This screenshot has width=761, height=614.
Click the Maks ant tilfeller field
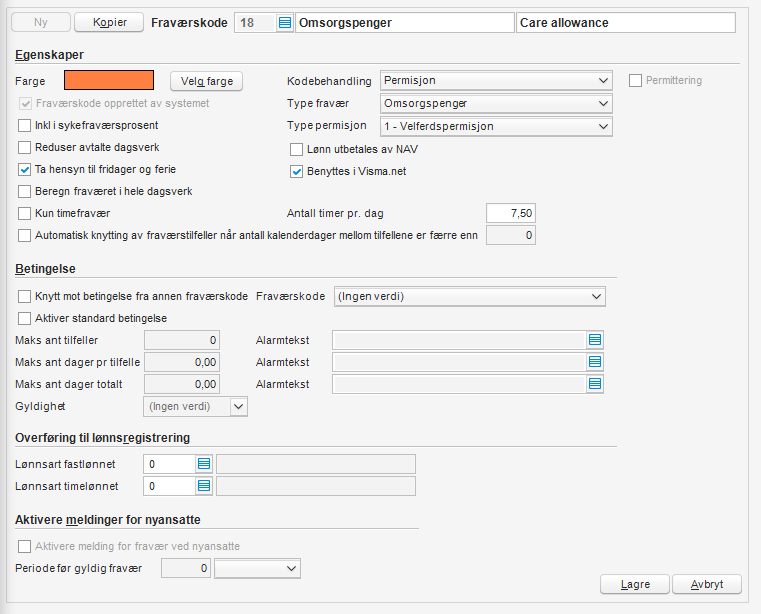[x=182, y=340]
